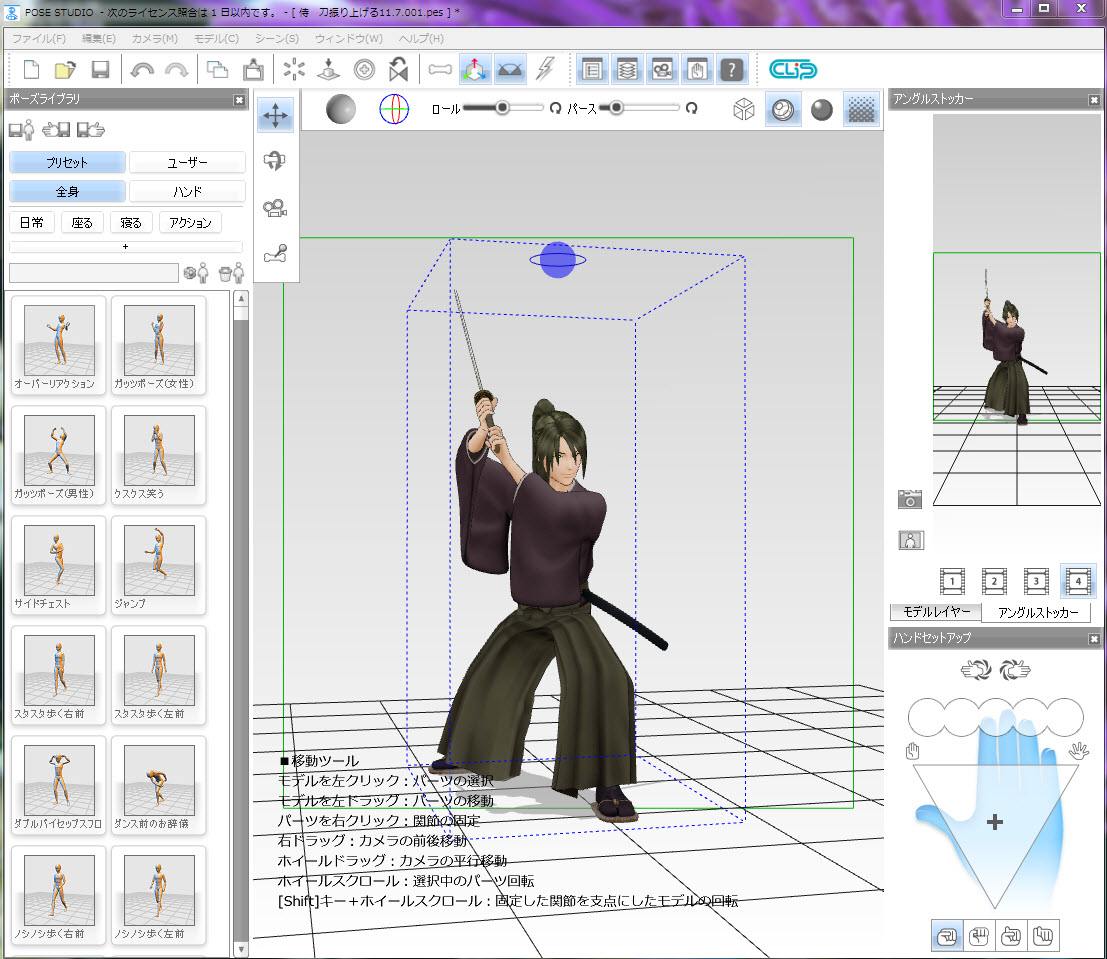The image size is (1107, 959).
Task: Click the camera capture icon in angle stocker
Action: (910, 499)
